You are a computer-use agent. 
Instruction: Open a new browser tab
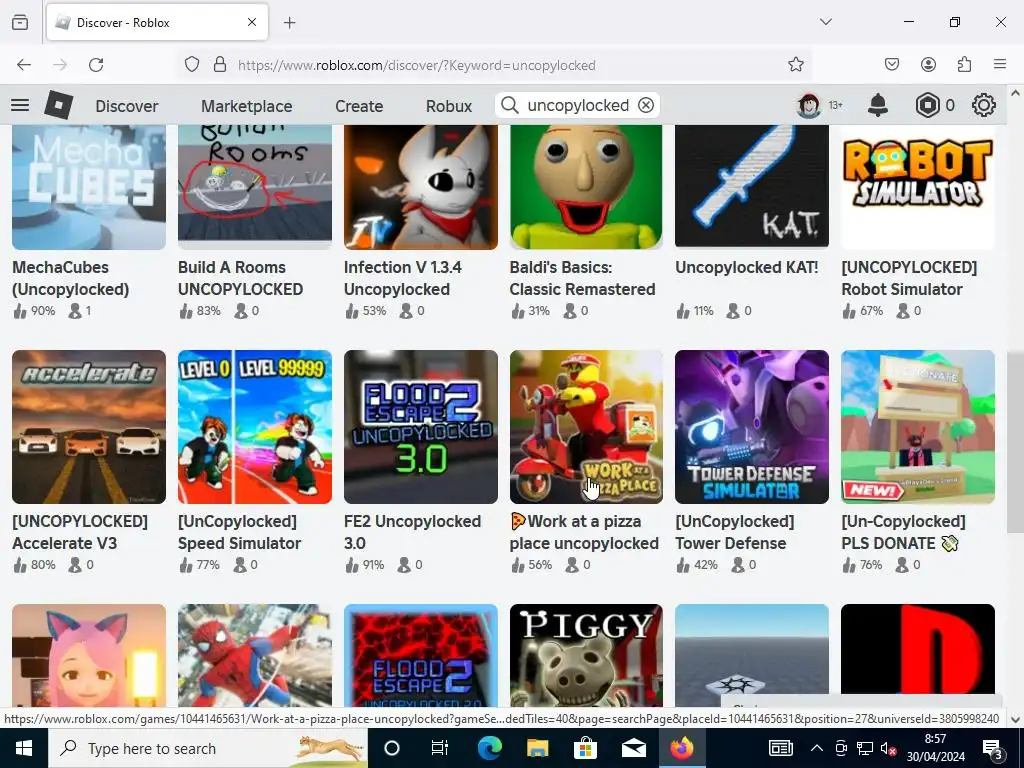(290, 23)
